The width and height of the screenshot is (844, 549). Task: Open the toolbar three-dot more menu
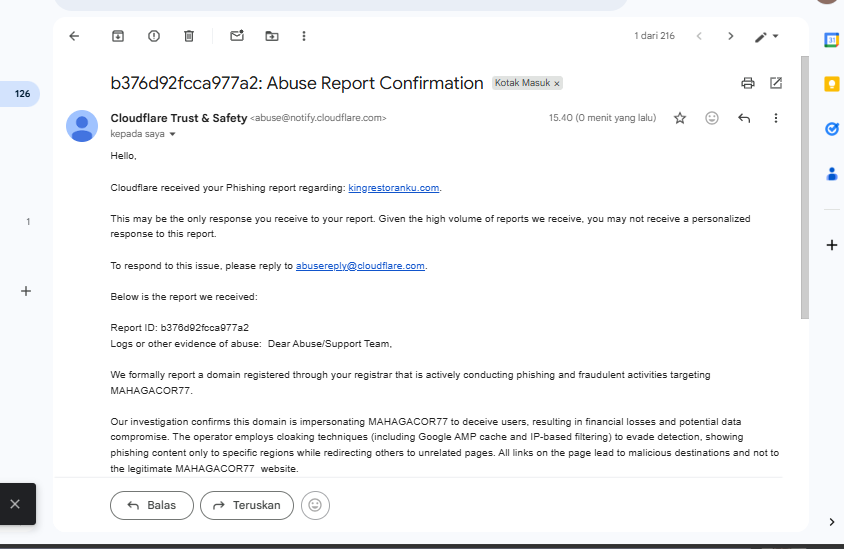tap(304, 36)
